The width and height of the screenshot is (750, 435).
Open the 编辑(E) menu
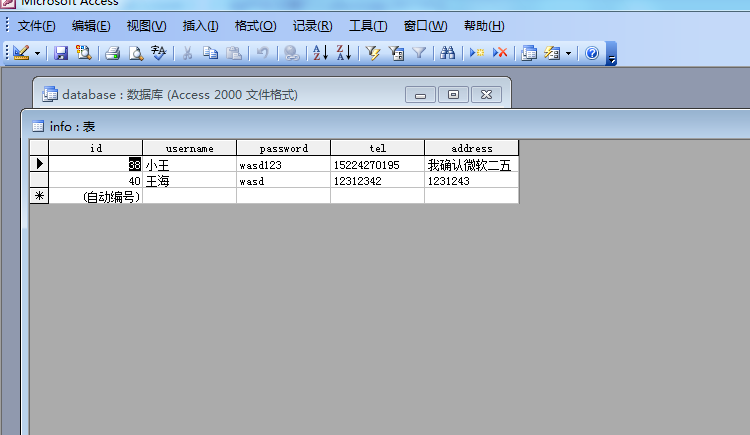[x=91, y=26]
